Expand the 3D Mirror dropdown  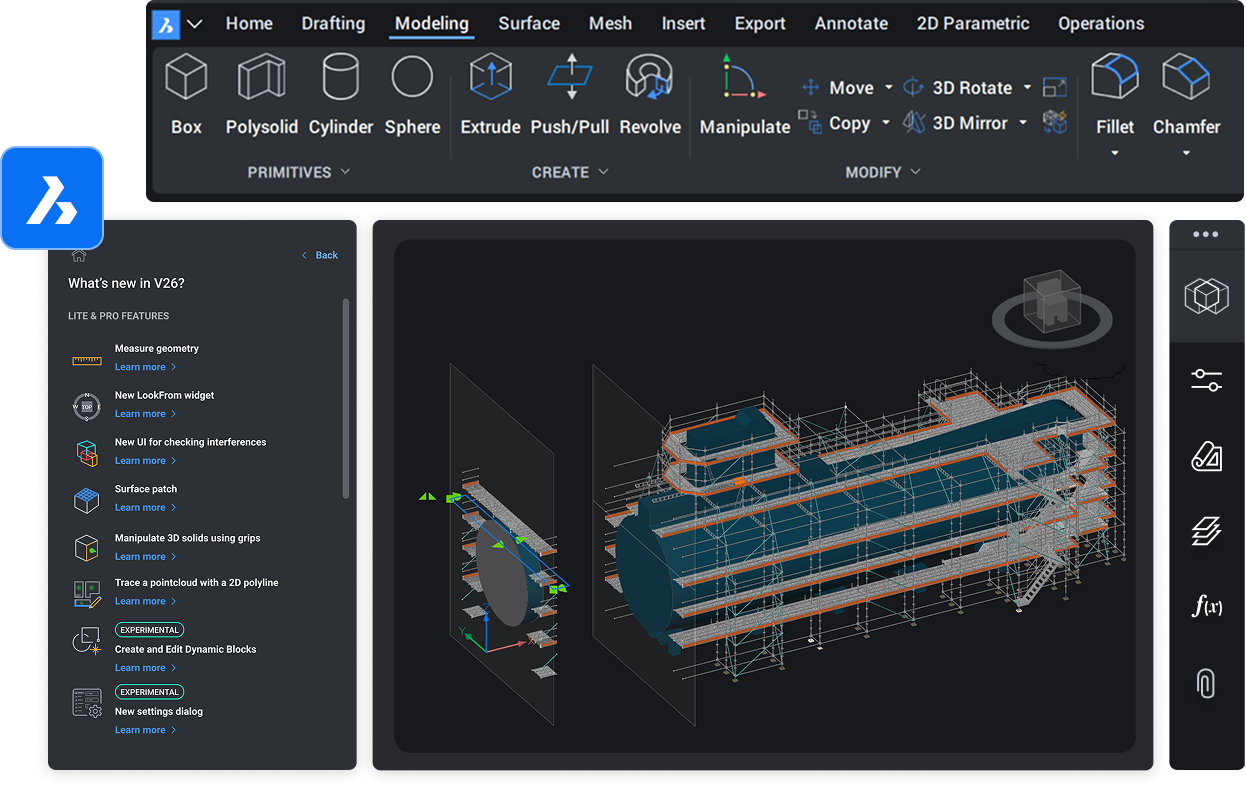1022,122
